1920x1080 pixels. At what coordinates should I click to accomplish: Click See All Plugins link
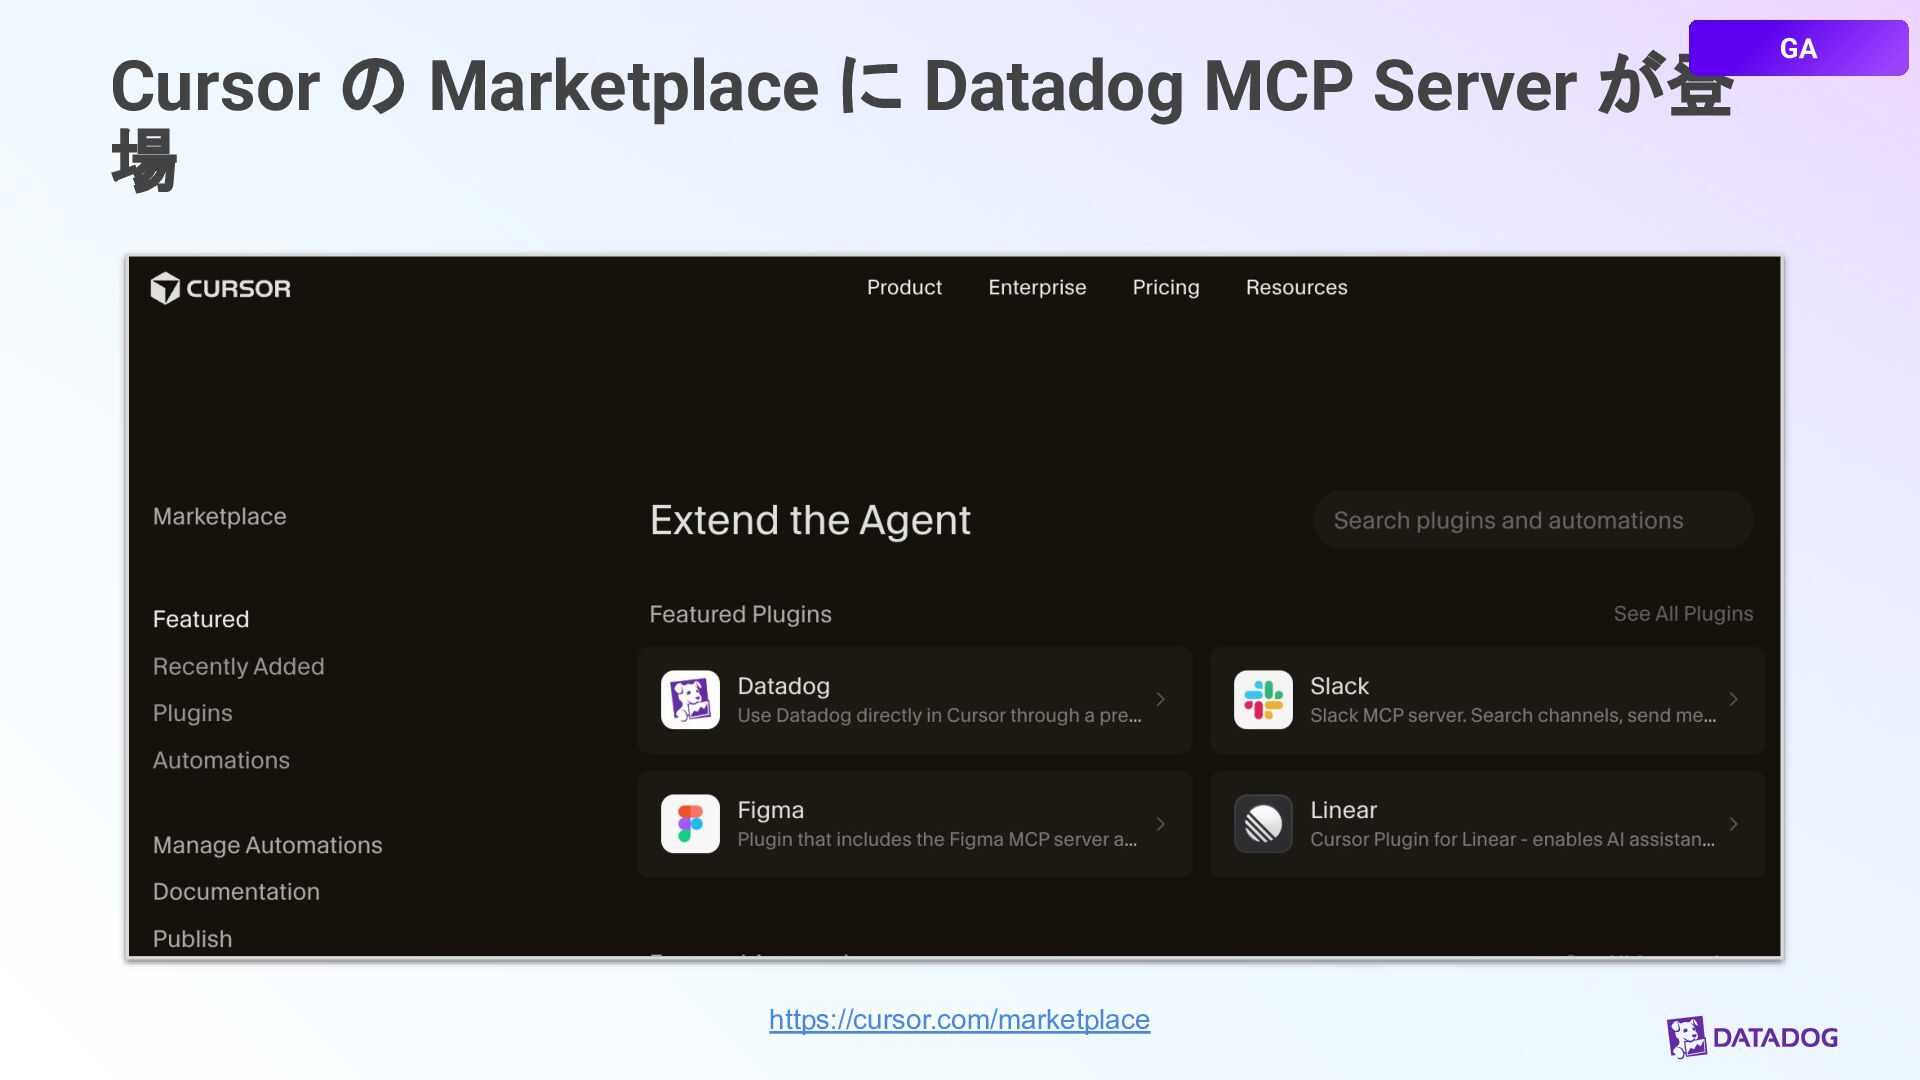tap(1683, 614)
